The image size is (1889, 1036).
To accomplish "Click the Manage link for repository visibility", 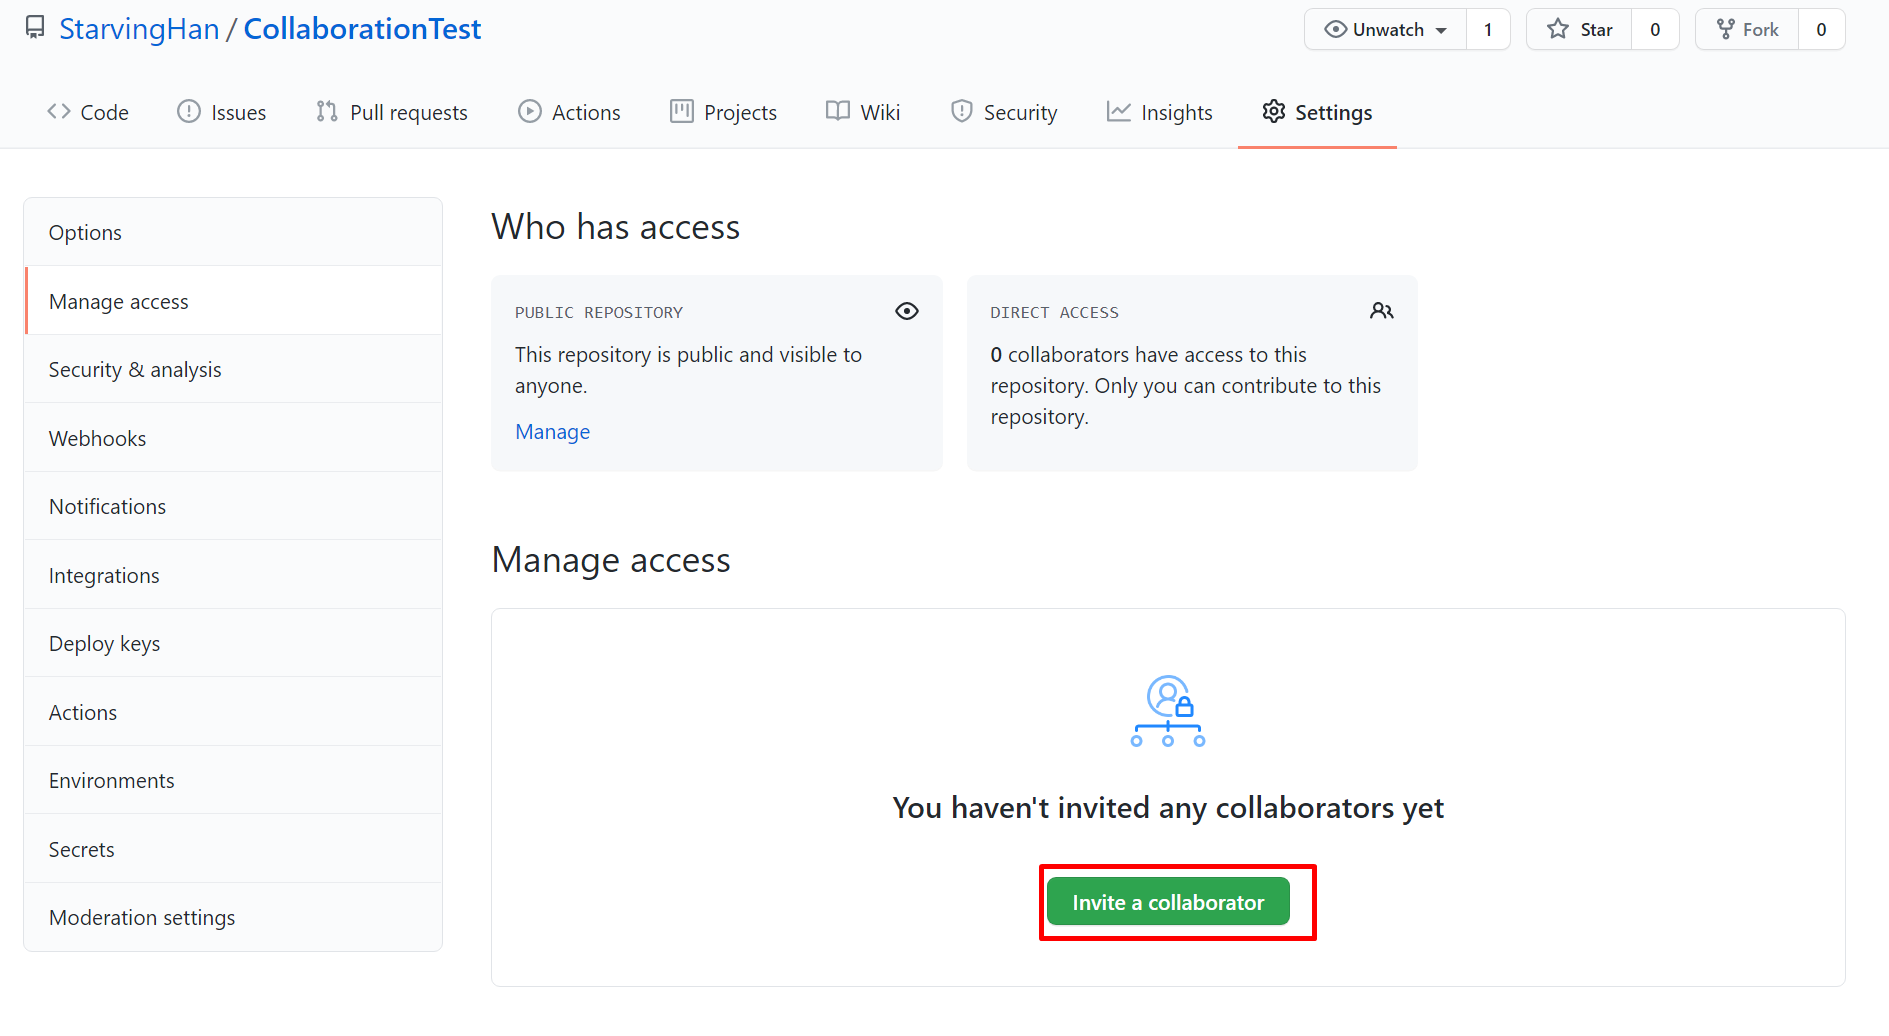I will tap(552, 431).
